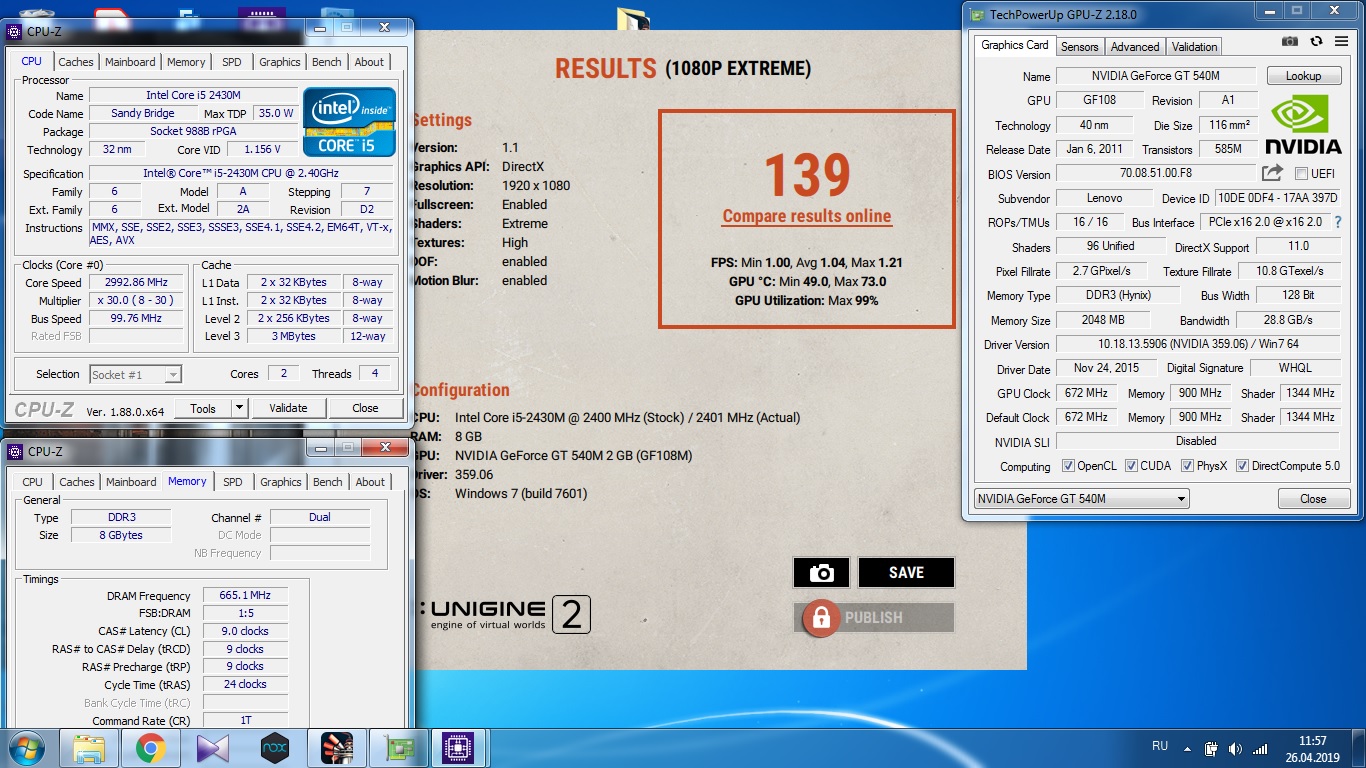This screenshot has height=768, width=1366.
Task: Click the GPU-Z title bar icon
Action: [977, 14]
